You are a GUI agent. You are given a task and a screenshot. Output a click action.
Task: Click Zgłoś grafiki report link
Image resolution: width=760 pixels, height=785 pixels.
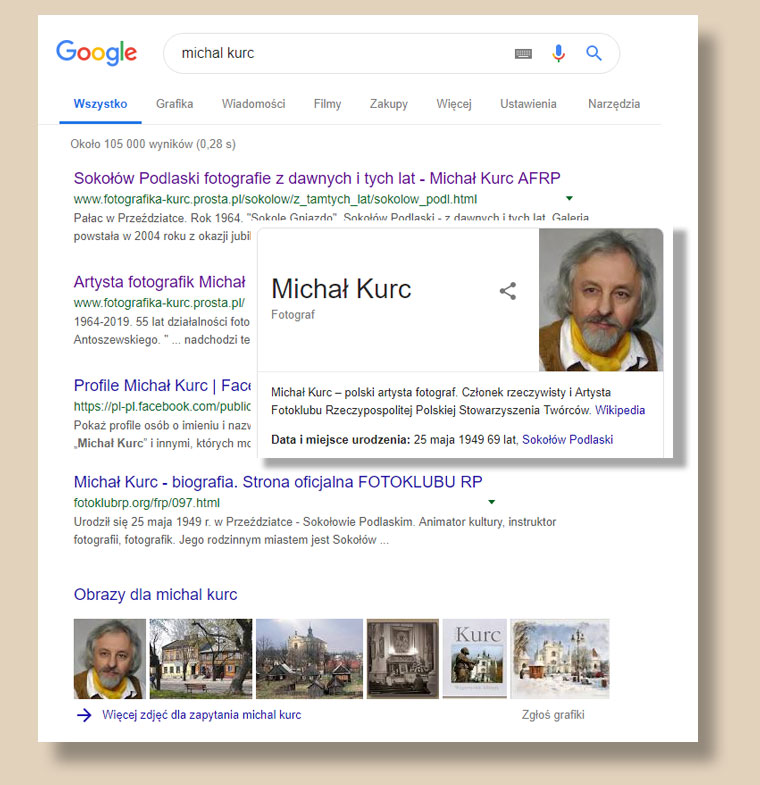click(553, 715)
